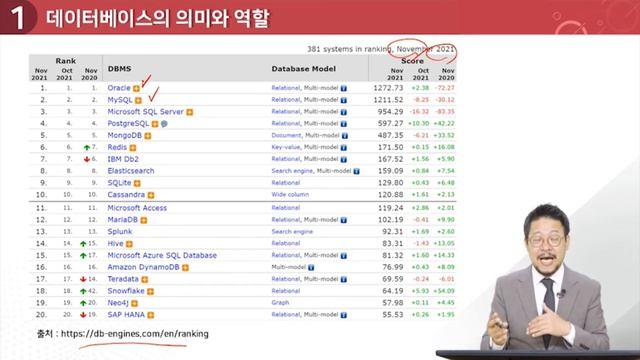Viewport: 640px width, 360px height.
Task: Click the DBMS column header
Action: click(120, 69)
